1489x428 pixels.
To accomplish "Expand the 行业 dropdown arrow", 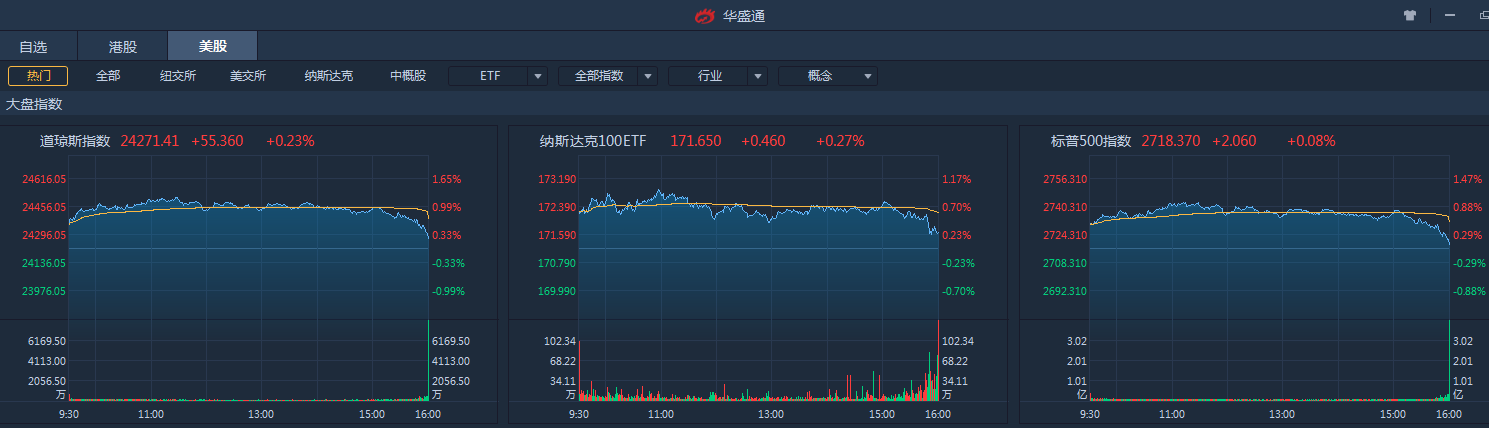I will coord(758,76).
